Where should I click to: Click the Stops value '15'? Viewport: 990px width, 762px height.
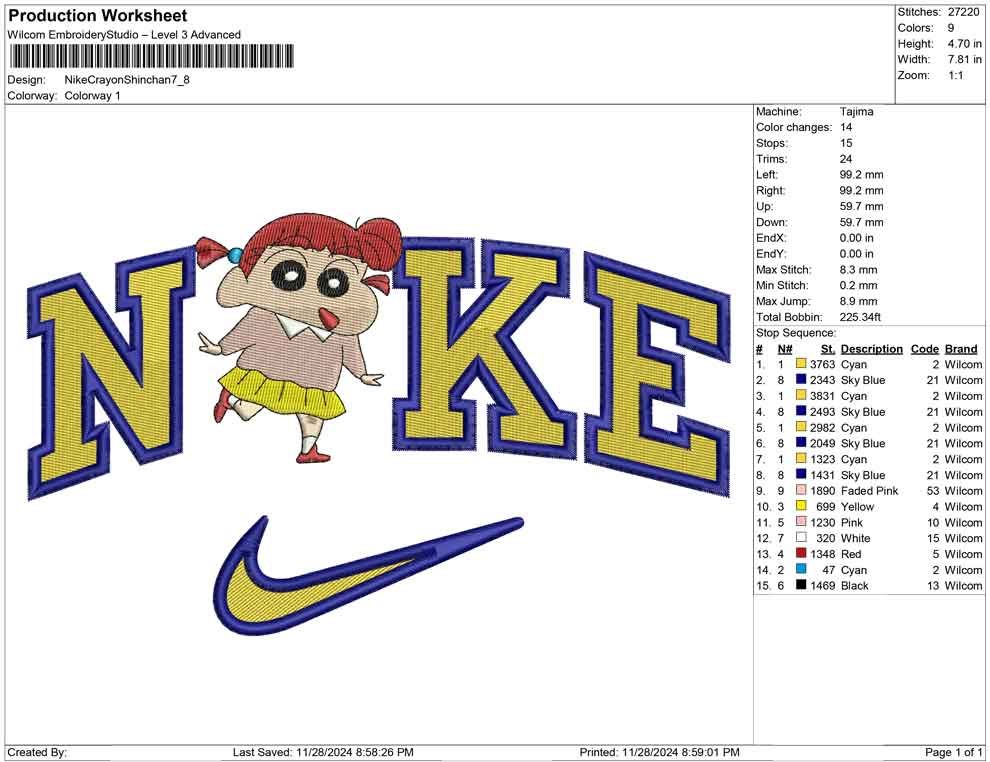coord(846,143)
